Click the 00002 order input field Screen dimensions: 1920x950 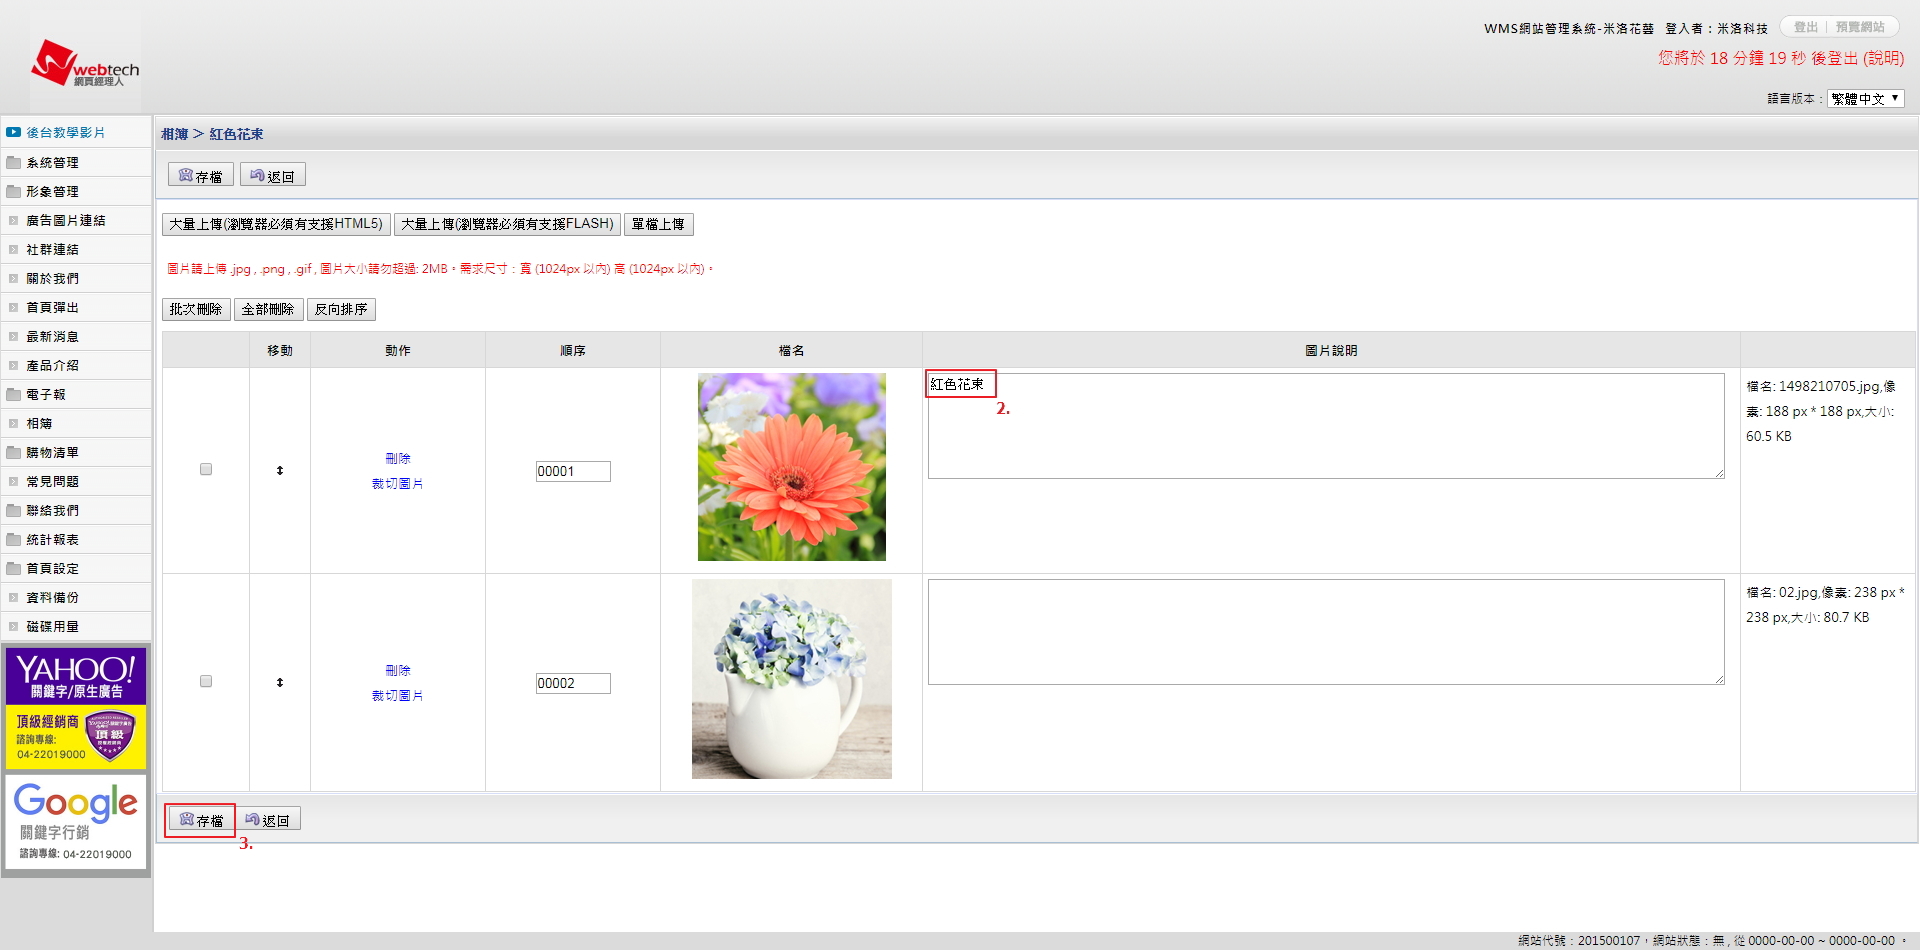point(572,683)
